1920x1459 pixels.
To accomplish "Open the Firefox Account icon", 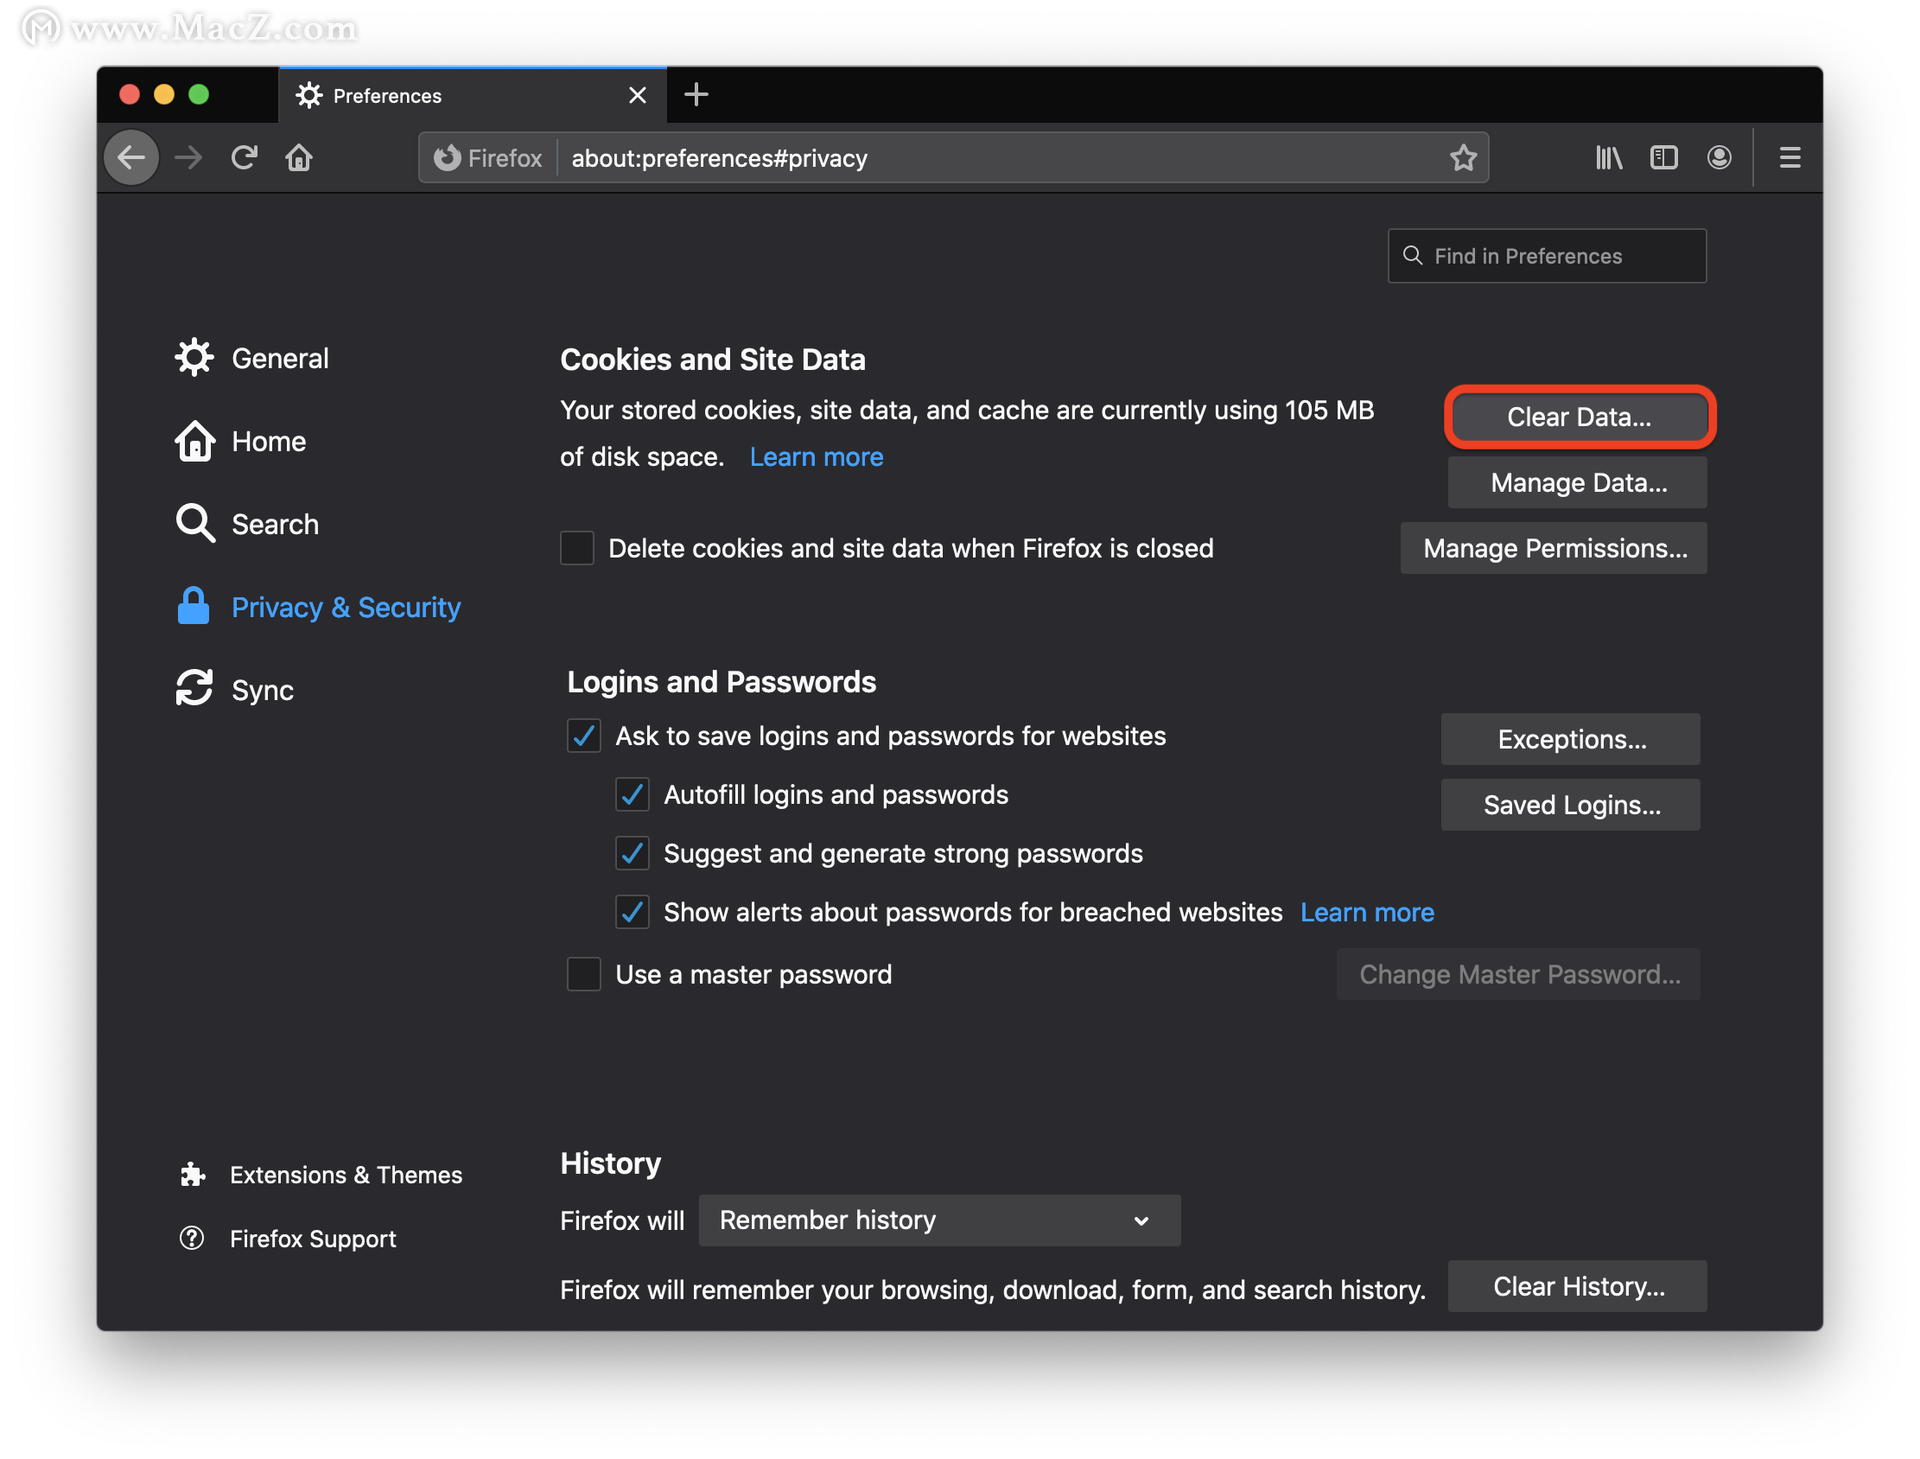I will [1719, 158].
